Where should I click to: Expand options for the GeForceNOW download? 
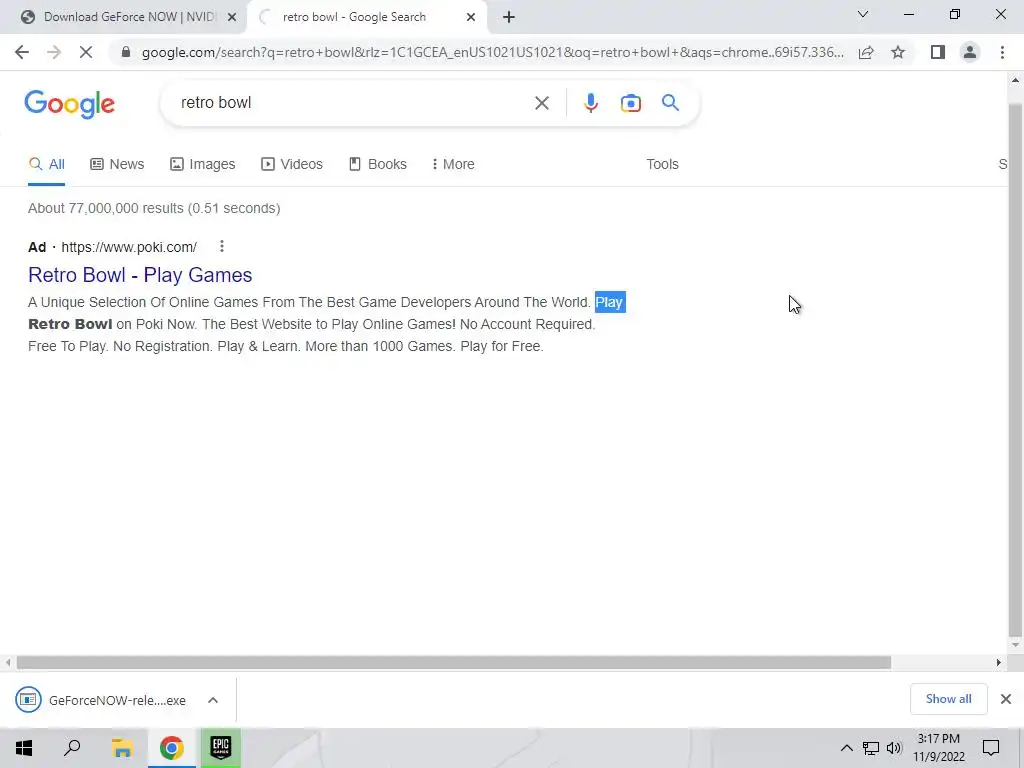[213, 700]
